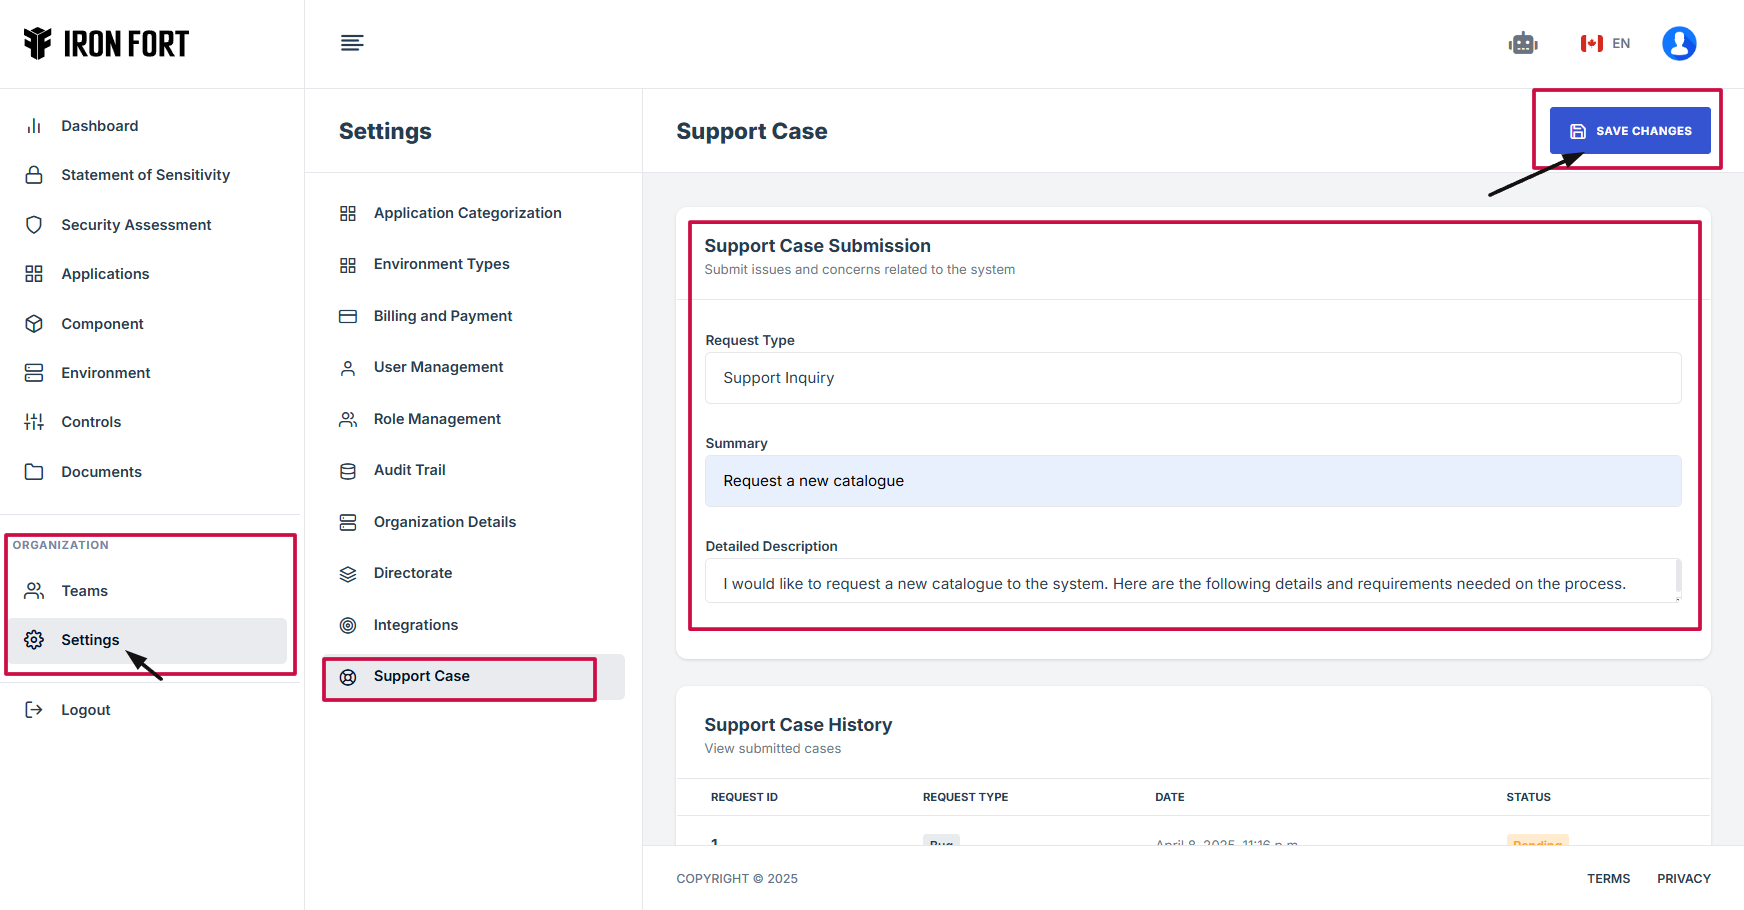1744x910 pixels.
Task: Click the user profile avatar
Action: tap(1678, 43)
